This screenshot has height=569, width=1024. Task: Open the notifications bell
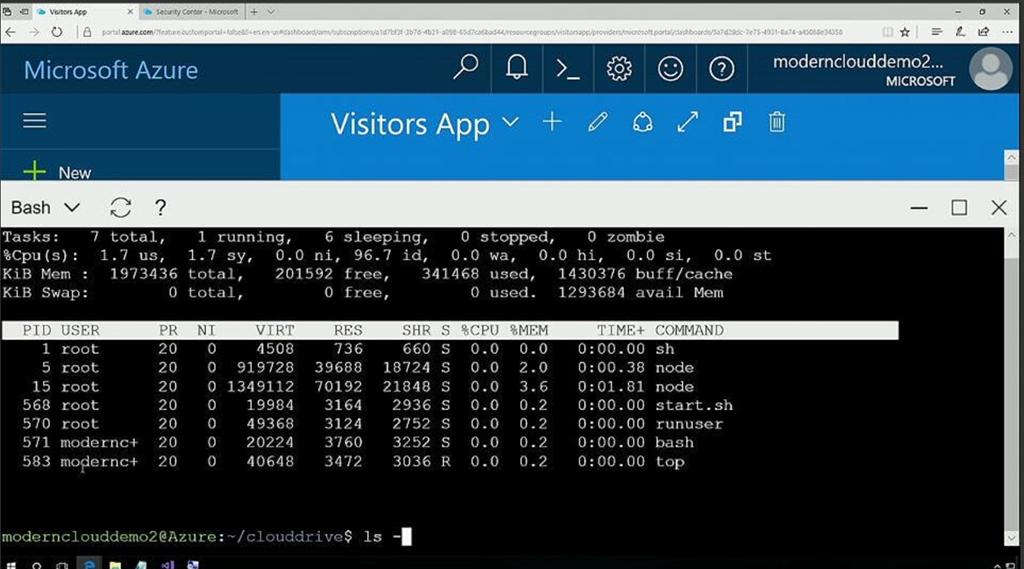coord(517,68)
